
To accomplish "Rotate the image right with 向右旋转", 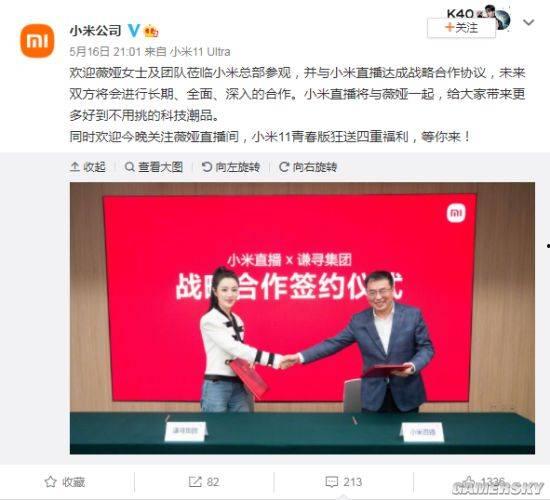I will click(308, 167).
